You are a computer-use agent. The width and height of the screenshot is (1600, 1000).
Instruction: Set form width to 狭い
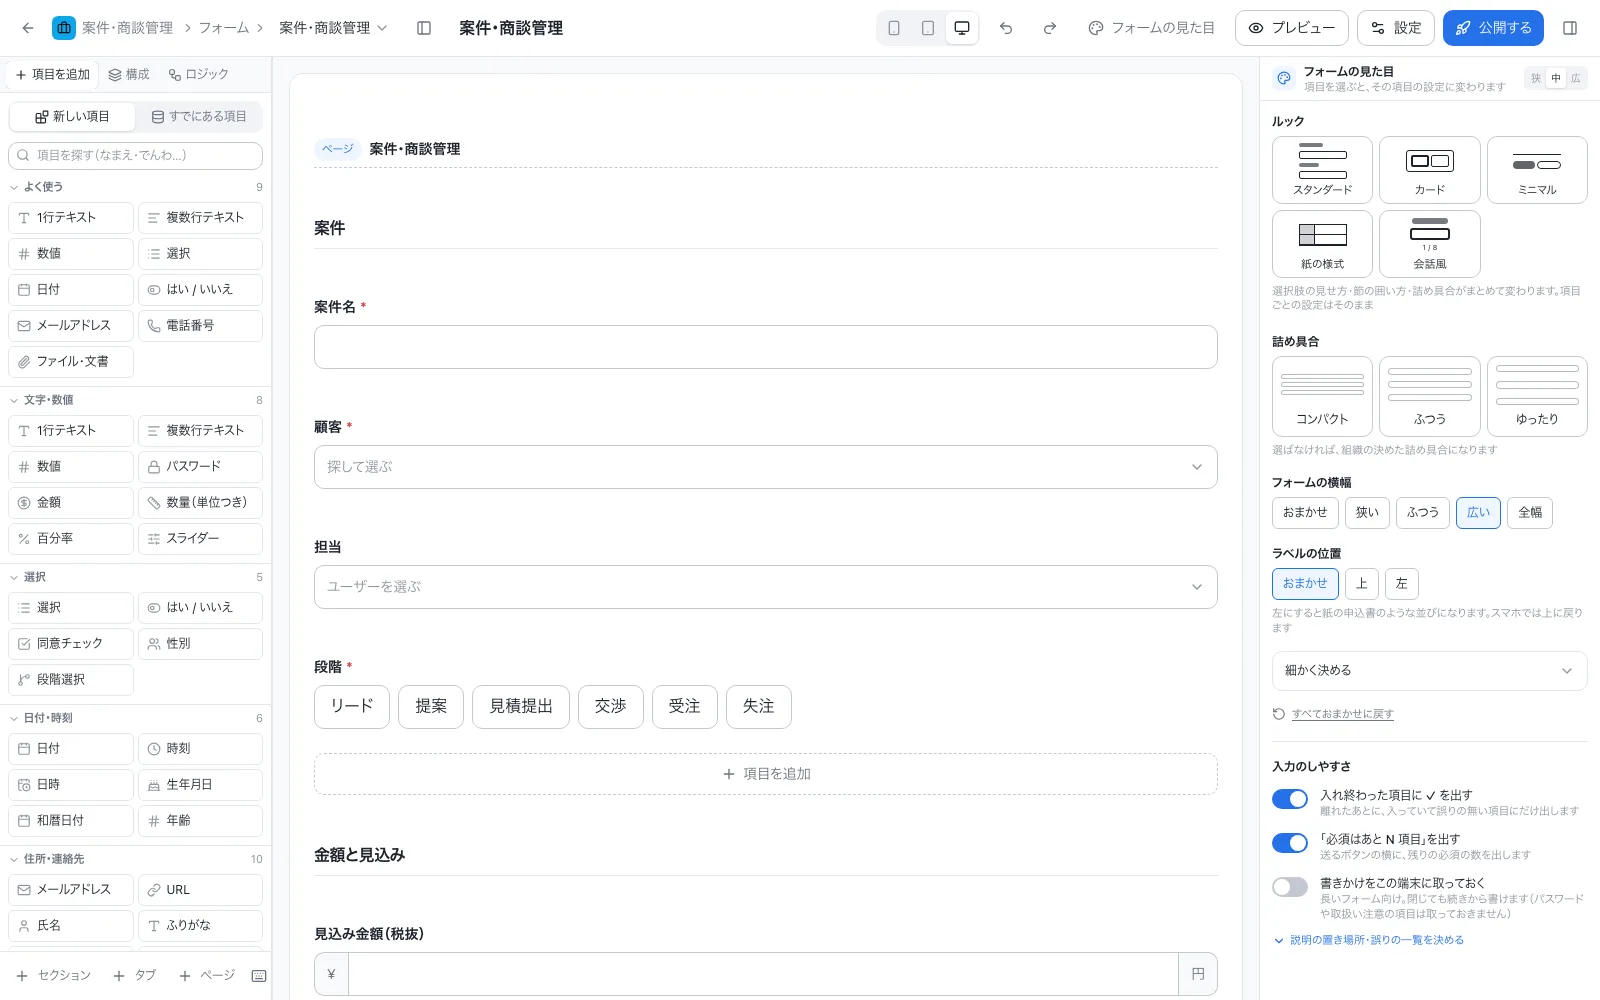[1367, 513]
